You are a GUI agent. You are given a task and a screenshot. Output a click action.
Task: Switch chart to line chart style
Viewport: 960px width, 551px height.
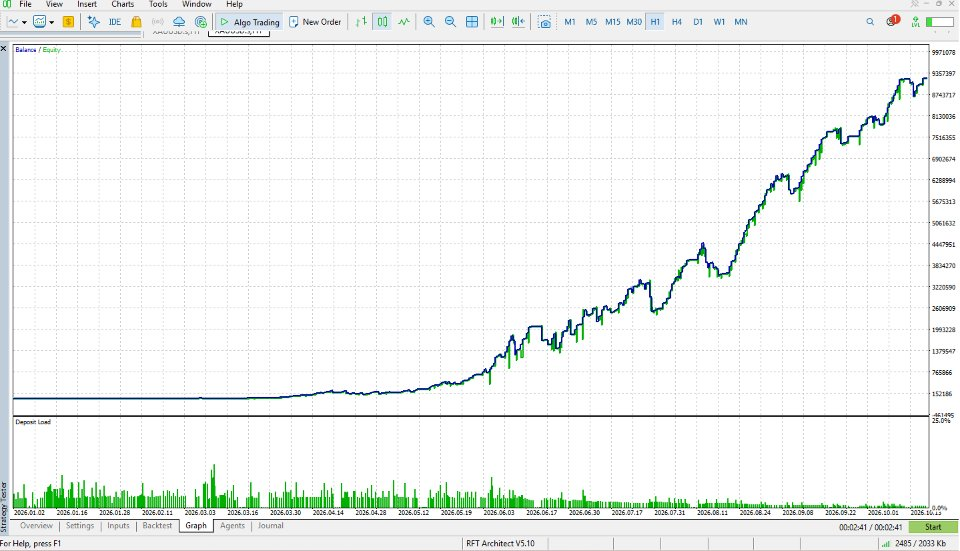403,22
